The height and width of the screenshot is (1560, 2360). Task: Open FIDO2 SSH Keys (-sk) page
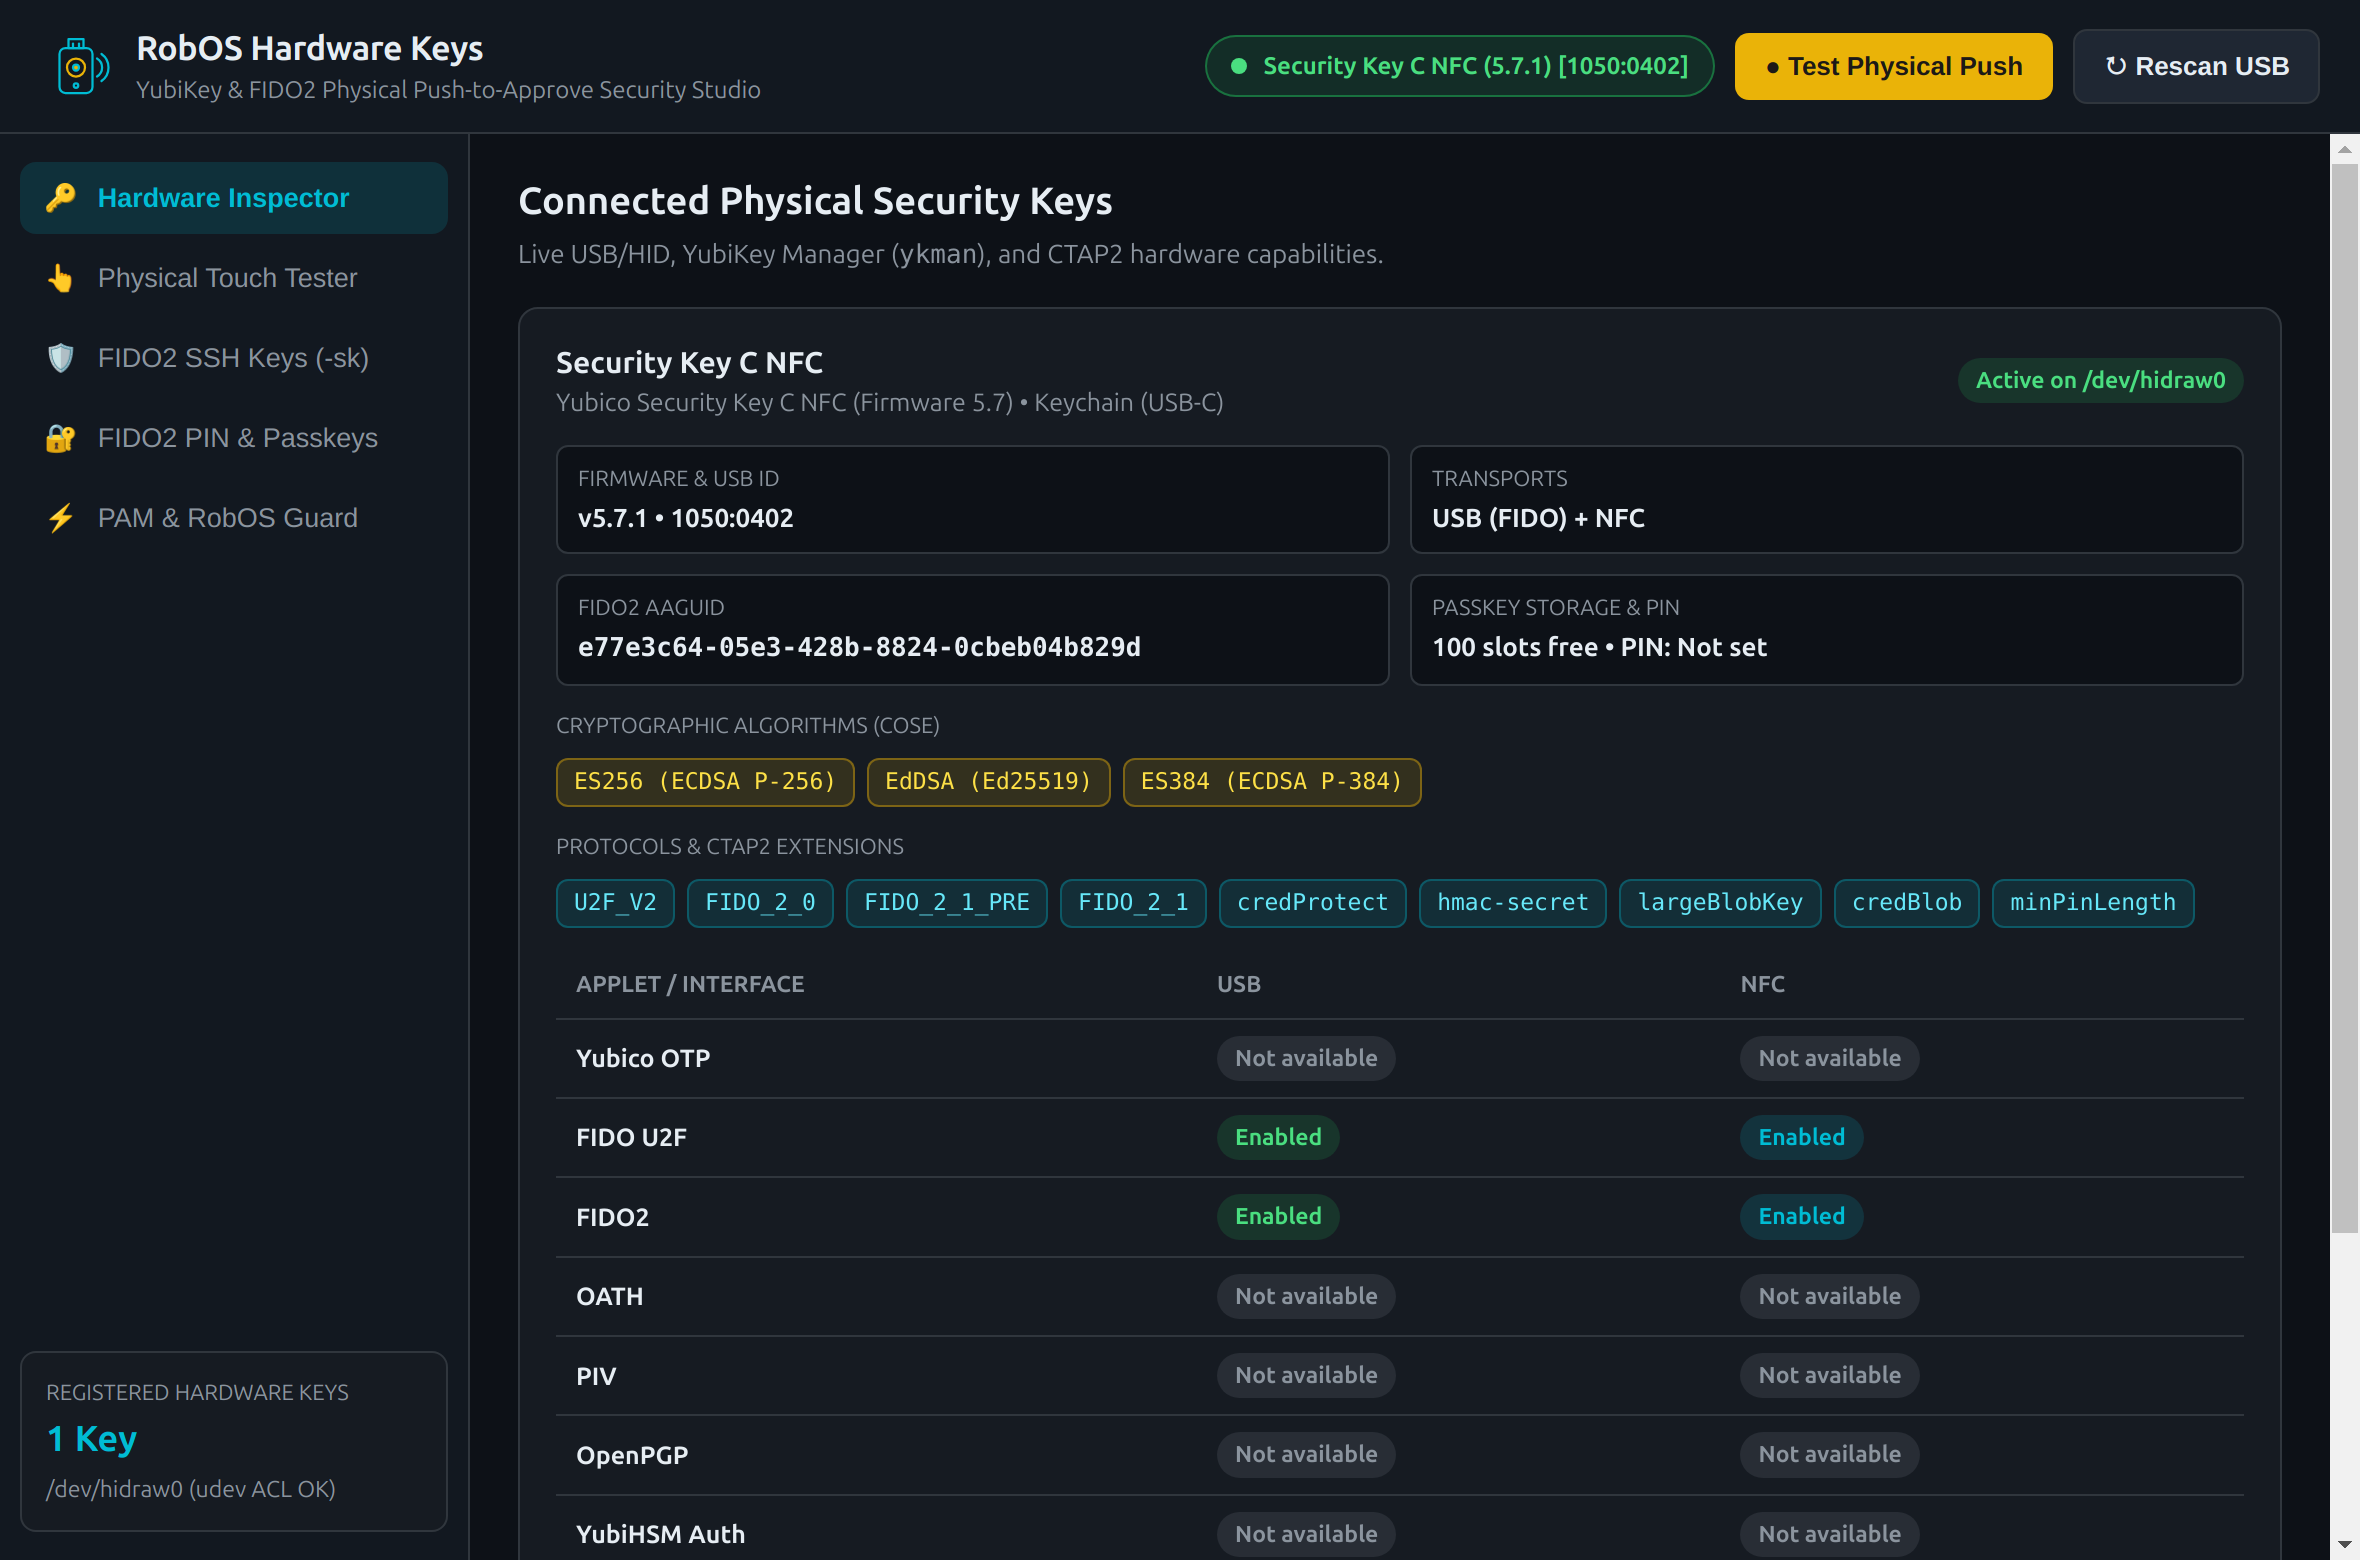[234, 358]
